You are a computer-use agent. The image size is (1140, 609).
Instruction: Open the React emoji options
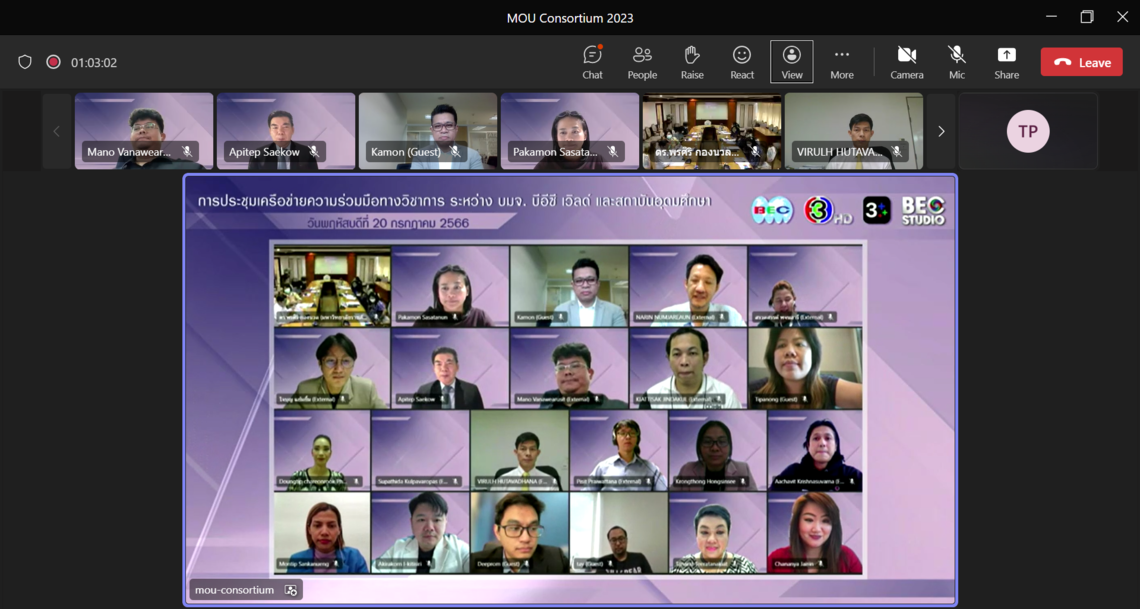(x=742, y=62)
